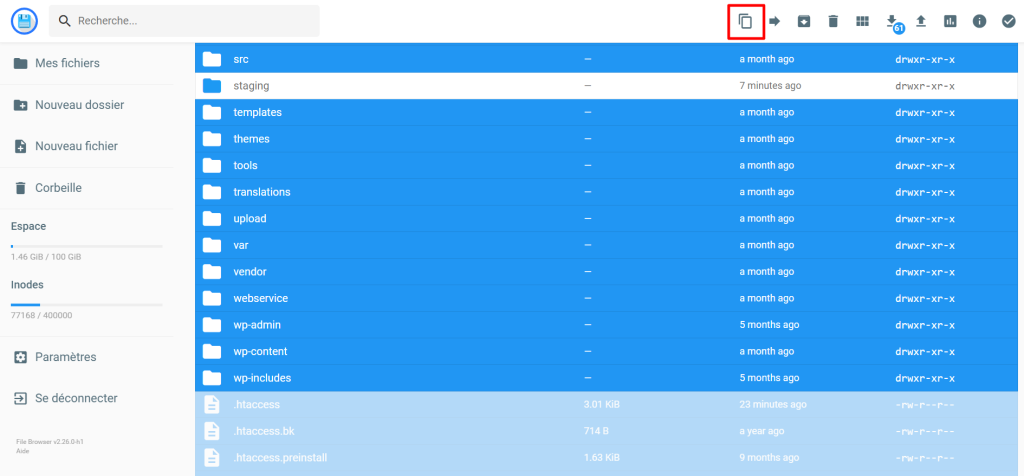Click the Aide link at bottom left
The image size is (1024, 476).
pos(22,452)
